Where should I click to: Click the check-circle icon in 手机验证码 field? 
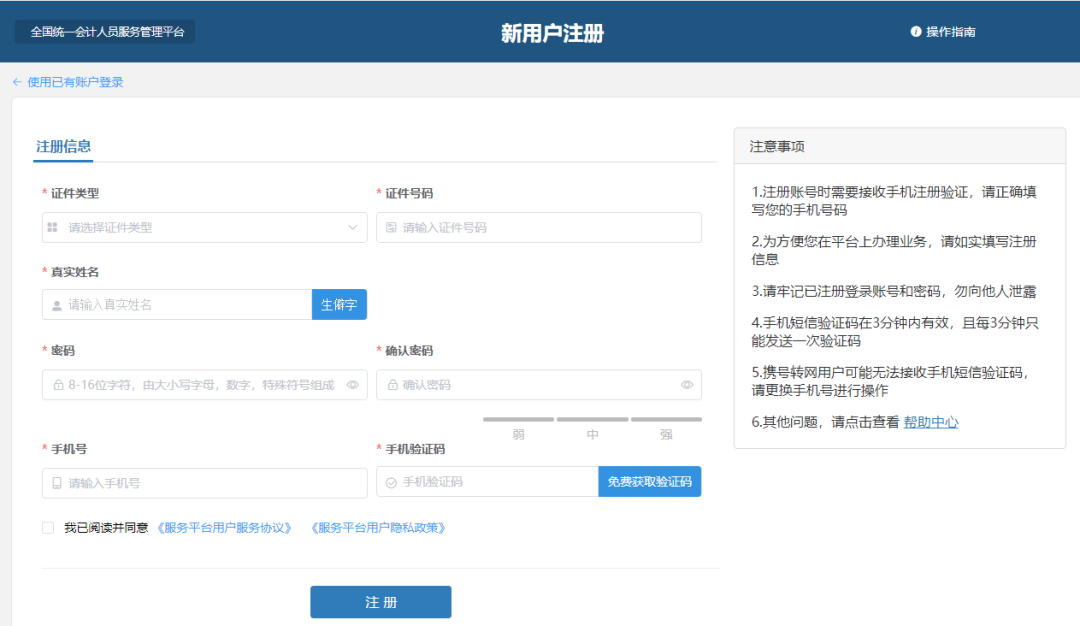coord(391,483)
